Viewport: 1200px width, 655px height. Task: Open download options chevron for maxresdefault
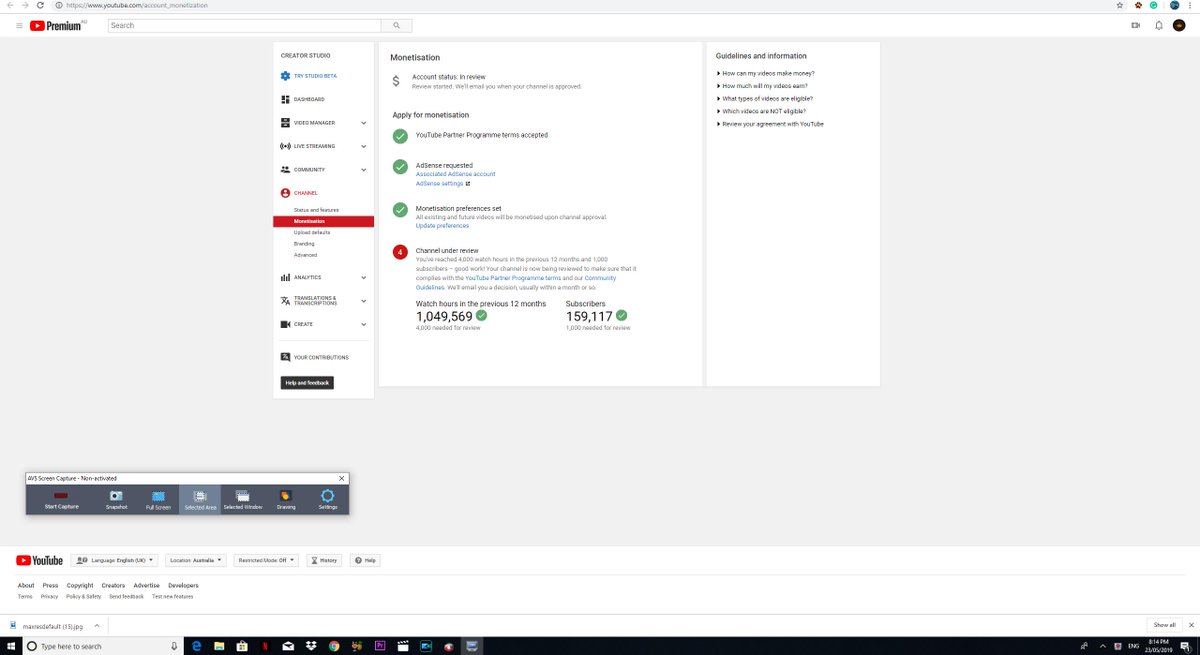(97, 625)
